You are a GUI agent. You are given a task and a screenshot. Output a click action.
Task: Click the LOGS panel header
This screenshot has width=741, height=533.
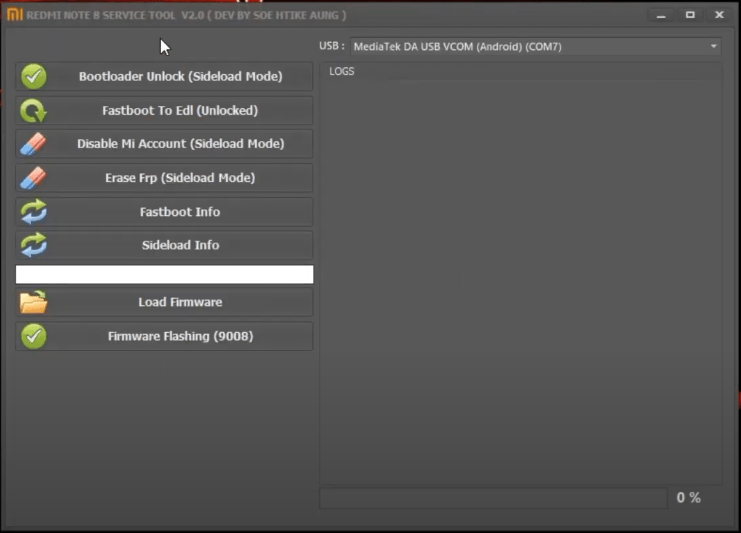click(342, 71)
